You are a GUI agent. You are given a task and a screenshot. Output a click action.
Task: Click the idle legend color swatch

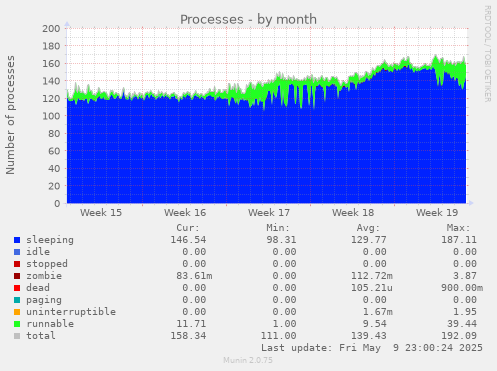[17, 252]
